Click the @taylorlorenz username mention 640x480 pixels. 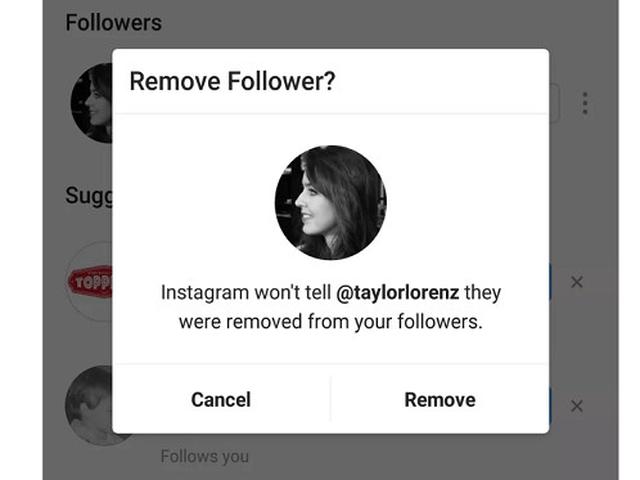(x=398, y=294)
